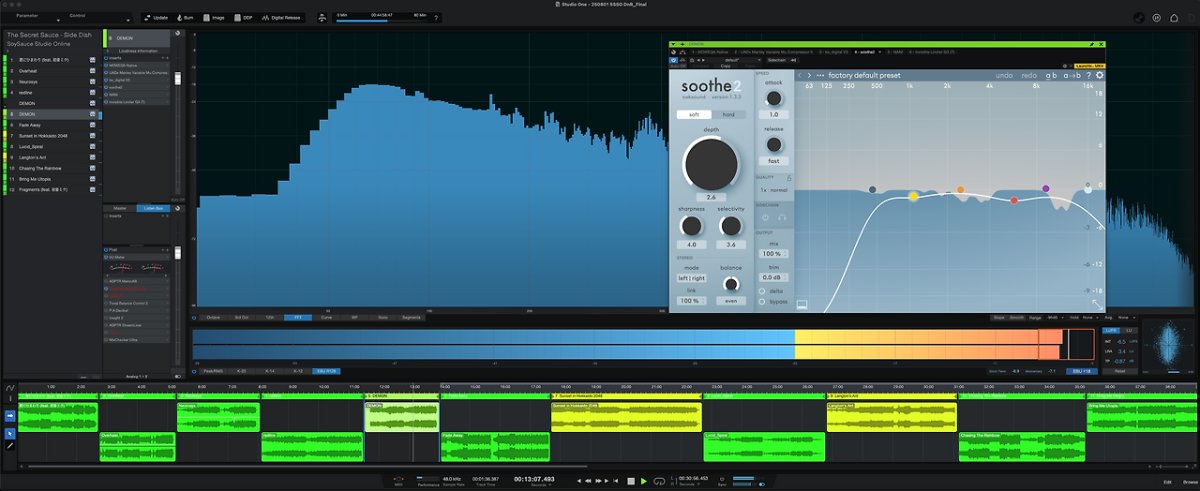Click the soothe2 sharpness knob
1200x491 pixels.
click(691, 225)
